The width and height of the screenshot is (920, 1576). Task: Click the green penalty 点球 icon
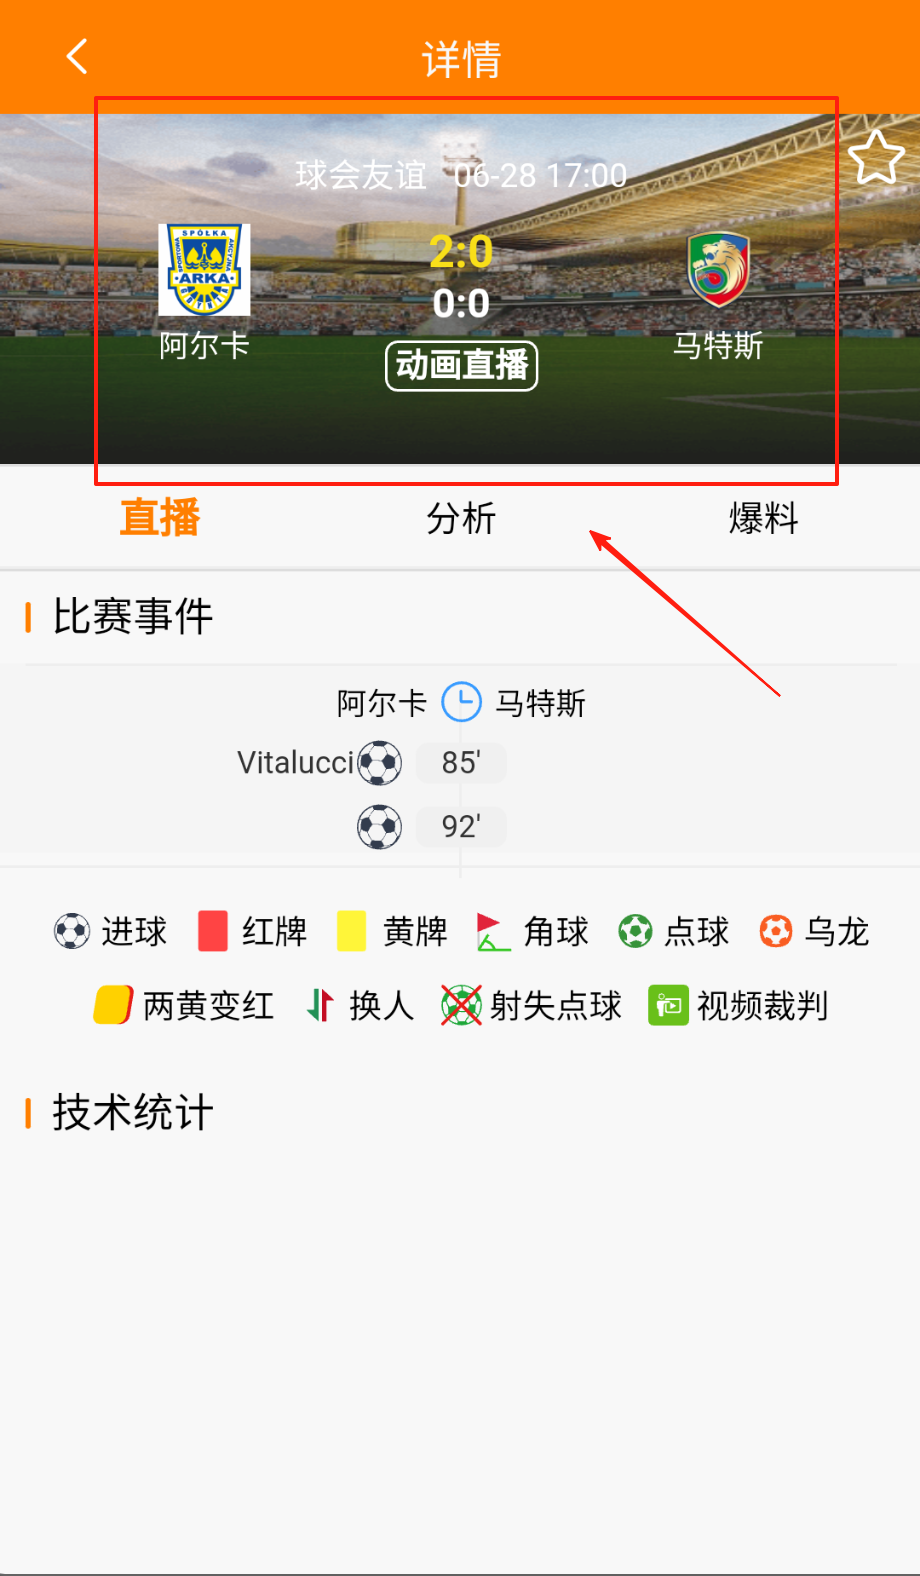point(635,931)
